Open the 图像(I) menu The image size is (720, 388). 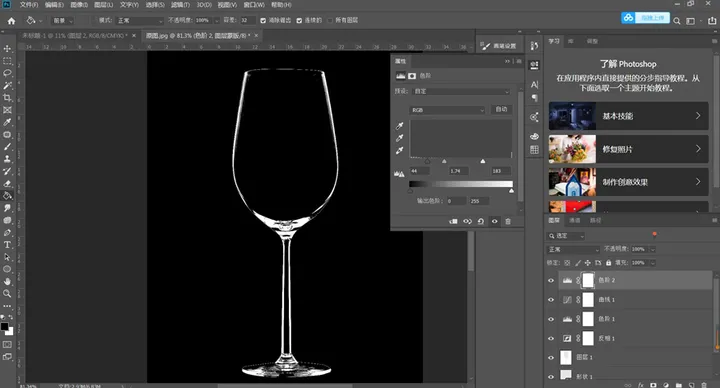[79, 5]
